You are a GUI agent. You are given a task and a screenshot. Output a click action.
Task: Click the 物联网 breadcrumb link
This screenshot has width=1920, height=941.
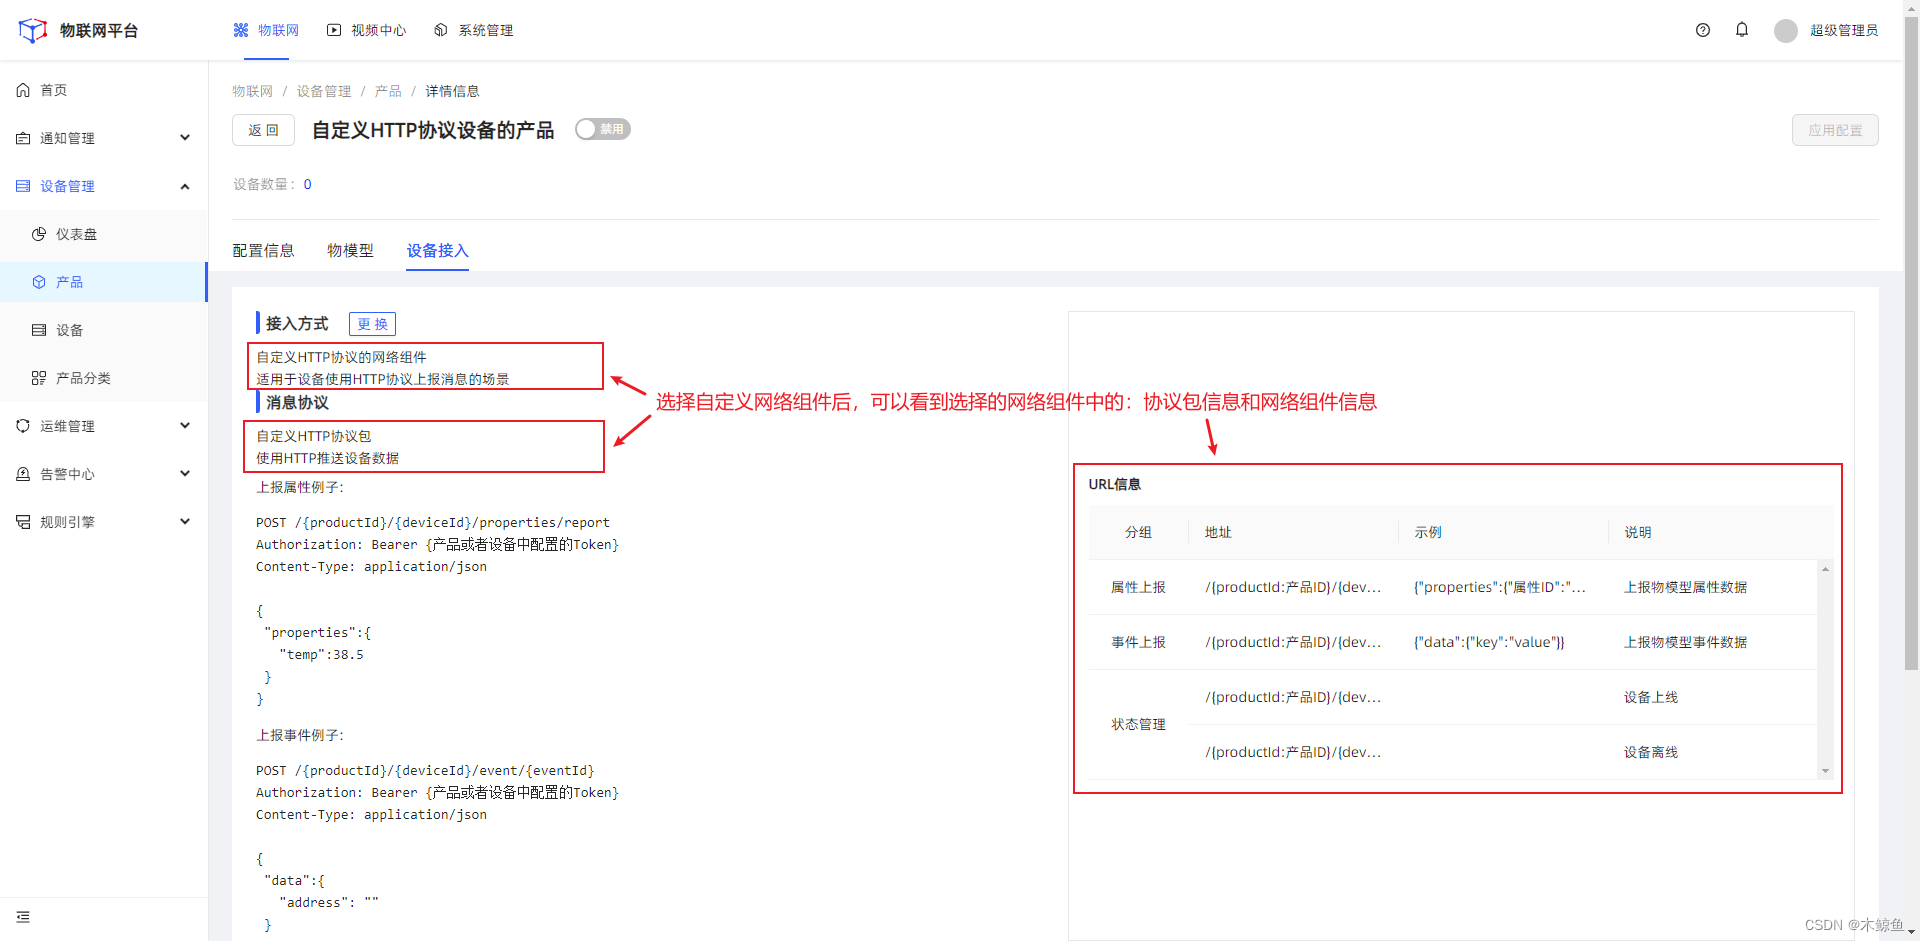click(x=252, y=91)
